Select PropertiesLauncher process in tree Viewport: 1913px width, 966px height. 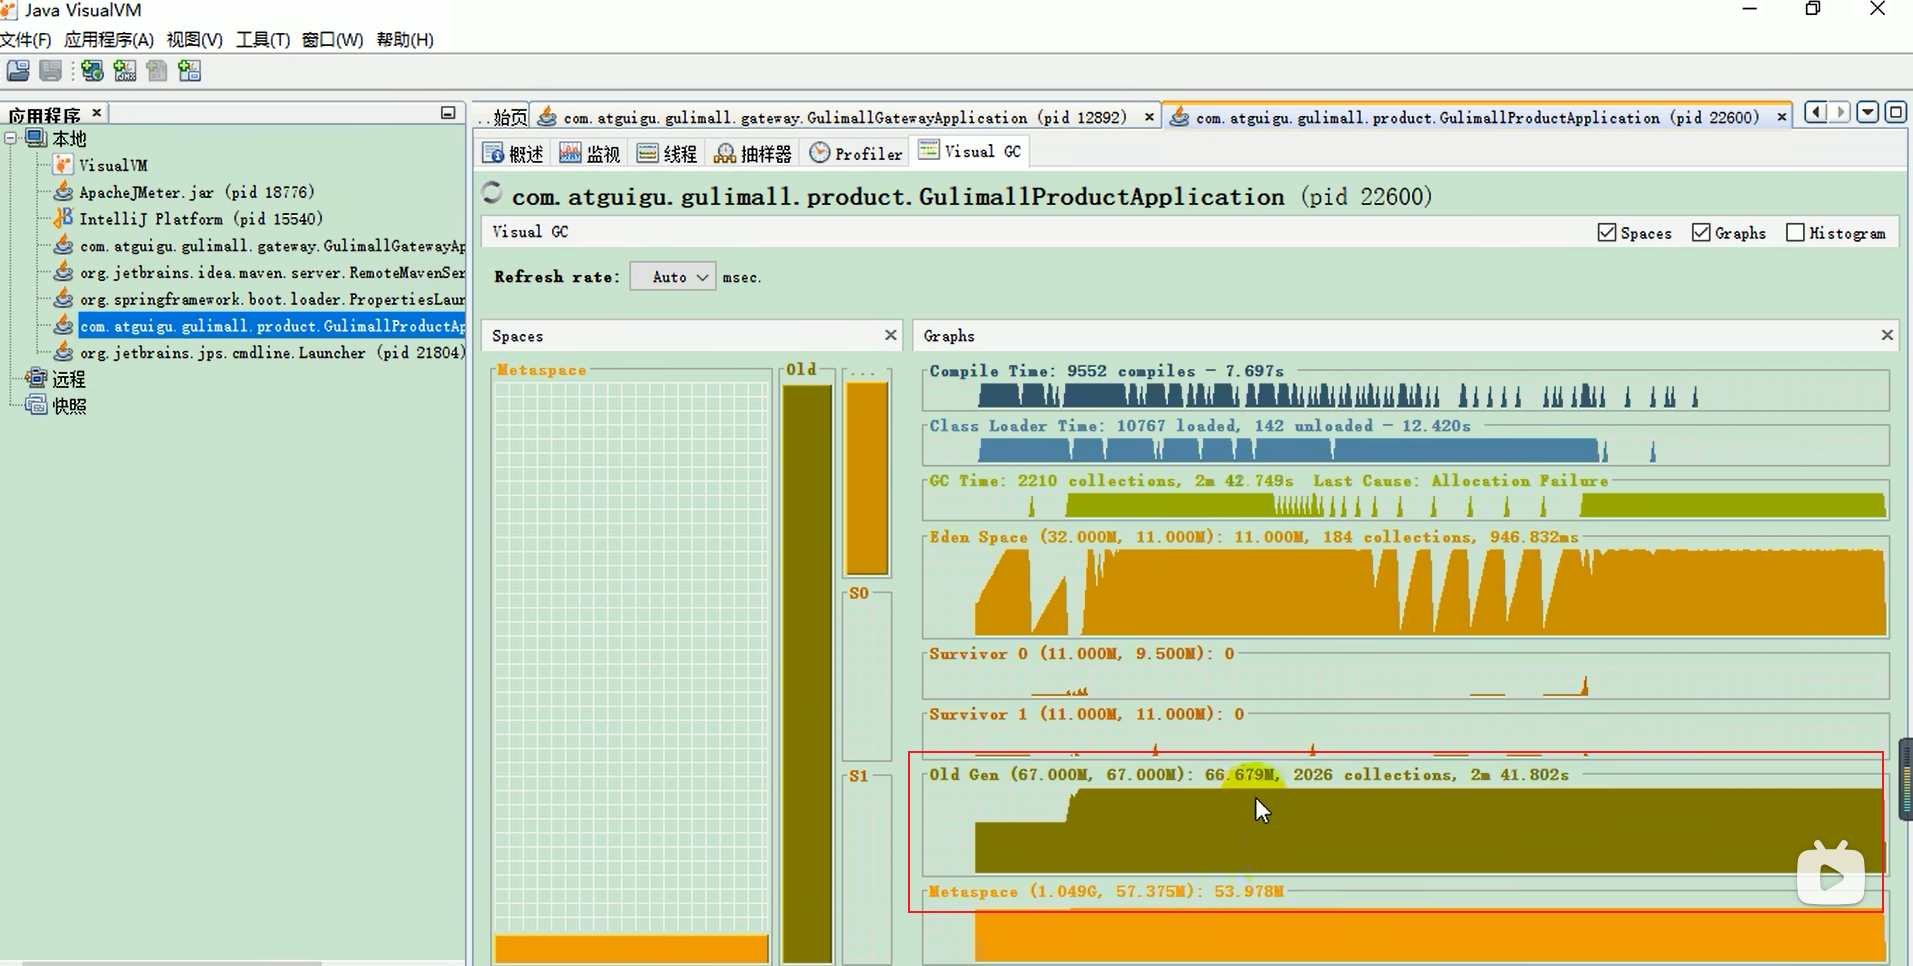272,299
